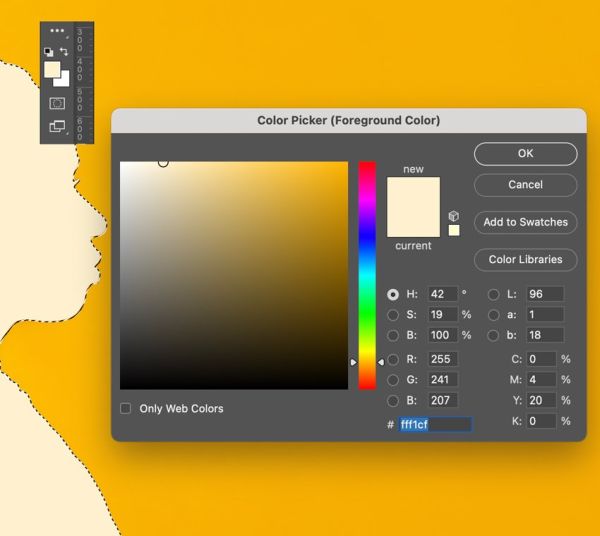The height and width of the screenshot is (536, 600).
Task: Click the out-of-gamut warning cube icon
Action: point(453,216)
